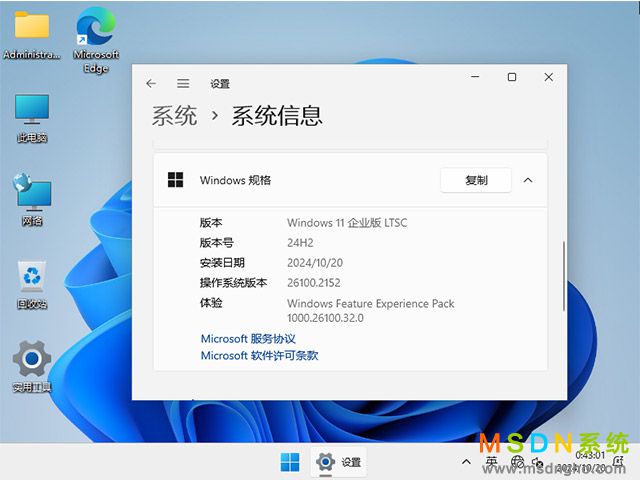This screenshot has width=640, height=480.
Task: Minimize the Settings window
Action: coord(475,77)
